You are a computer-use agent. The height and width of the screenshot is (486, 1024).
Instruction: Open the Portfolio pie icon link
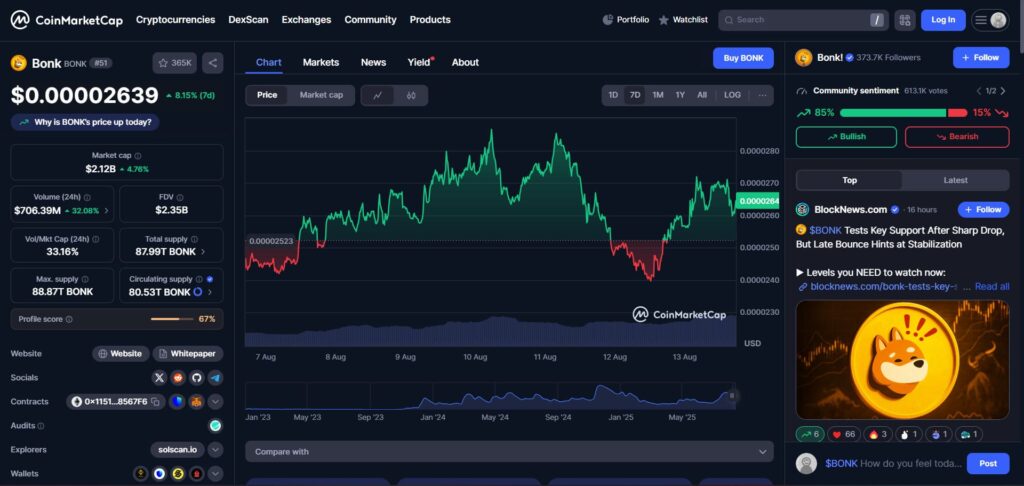pyautogui.click(x=626, y=20)
